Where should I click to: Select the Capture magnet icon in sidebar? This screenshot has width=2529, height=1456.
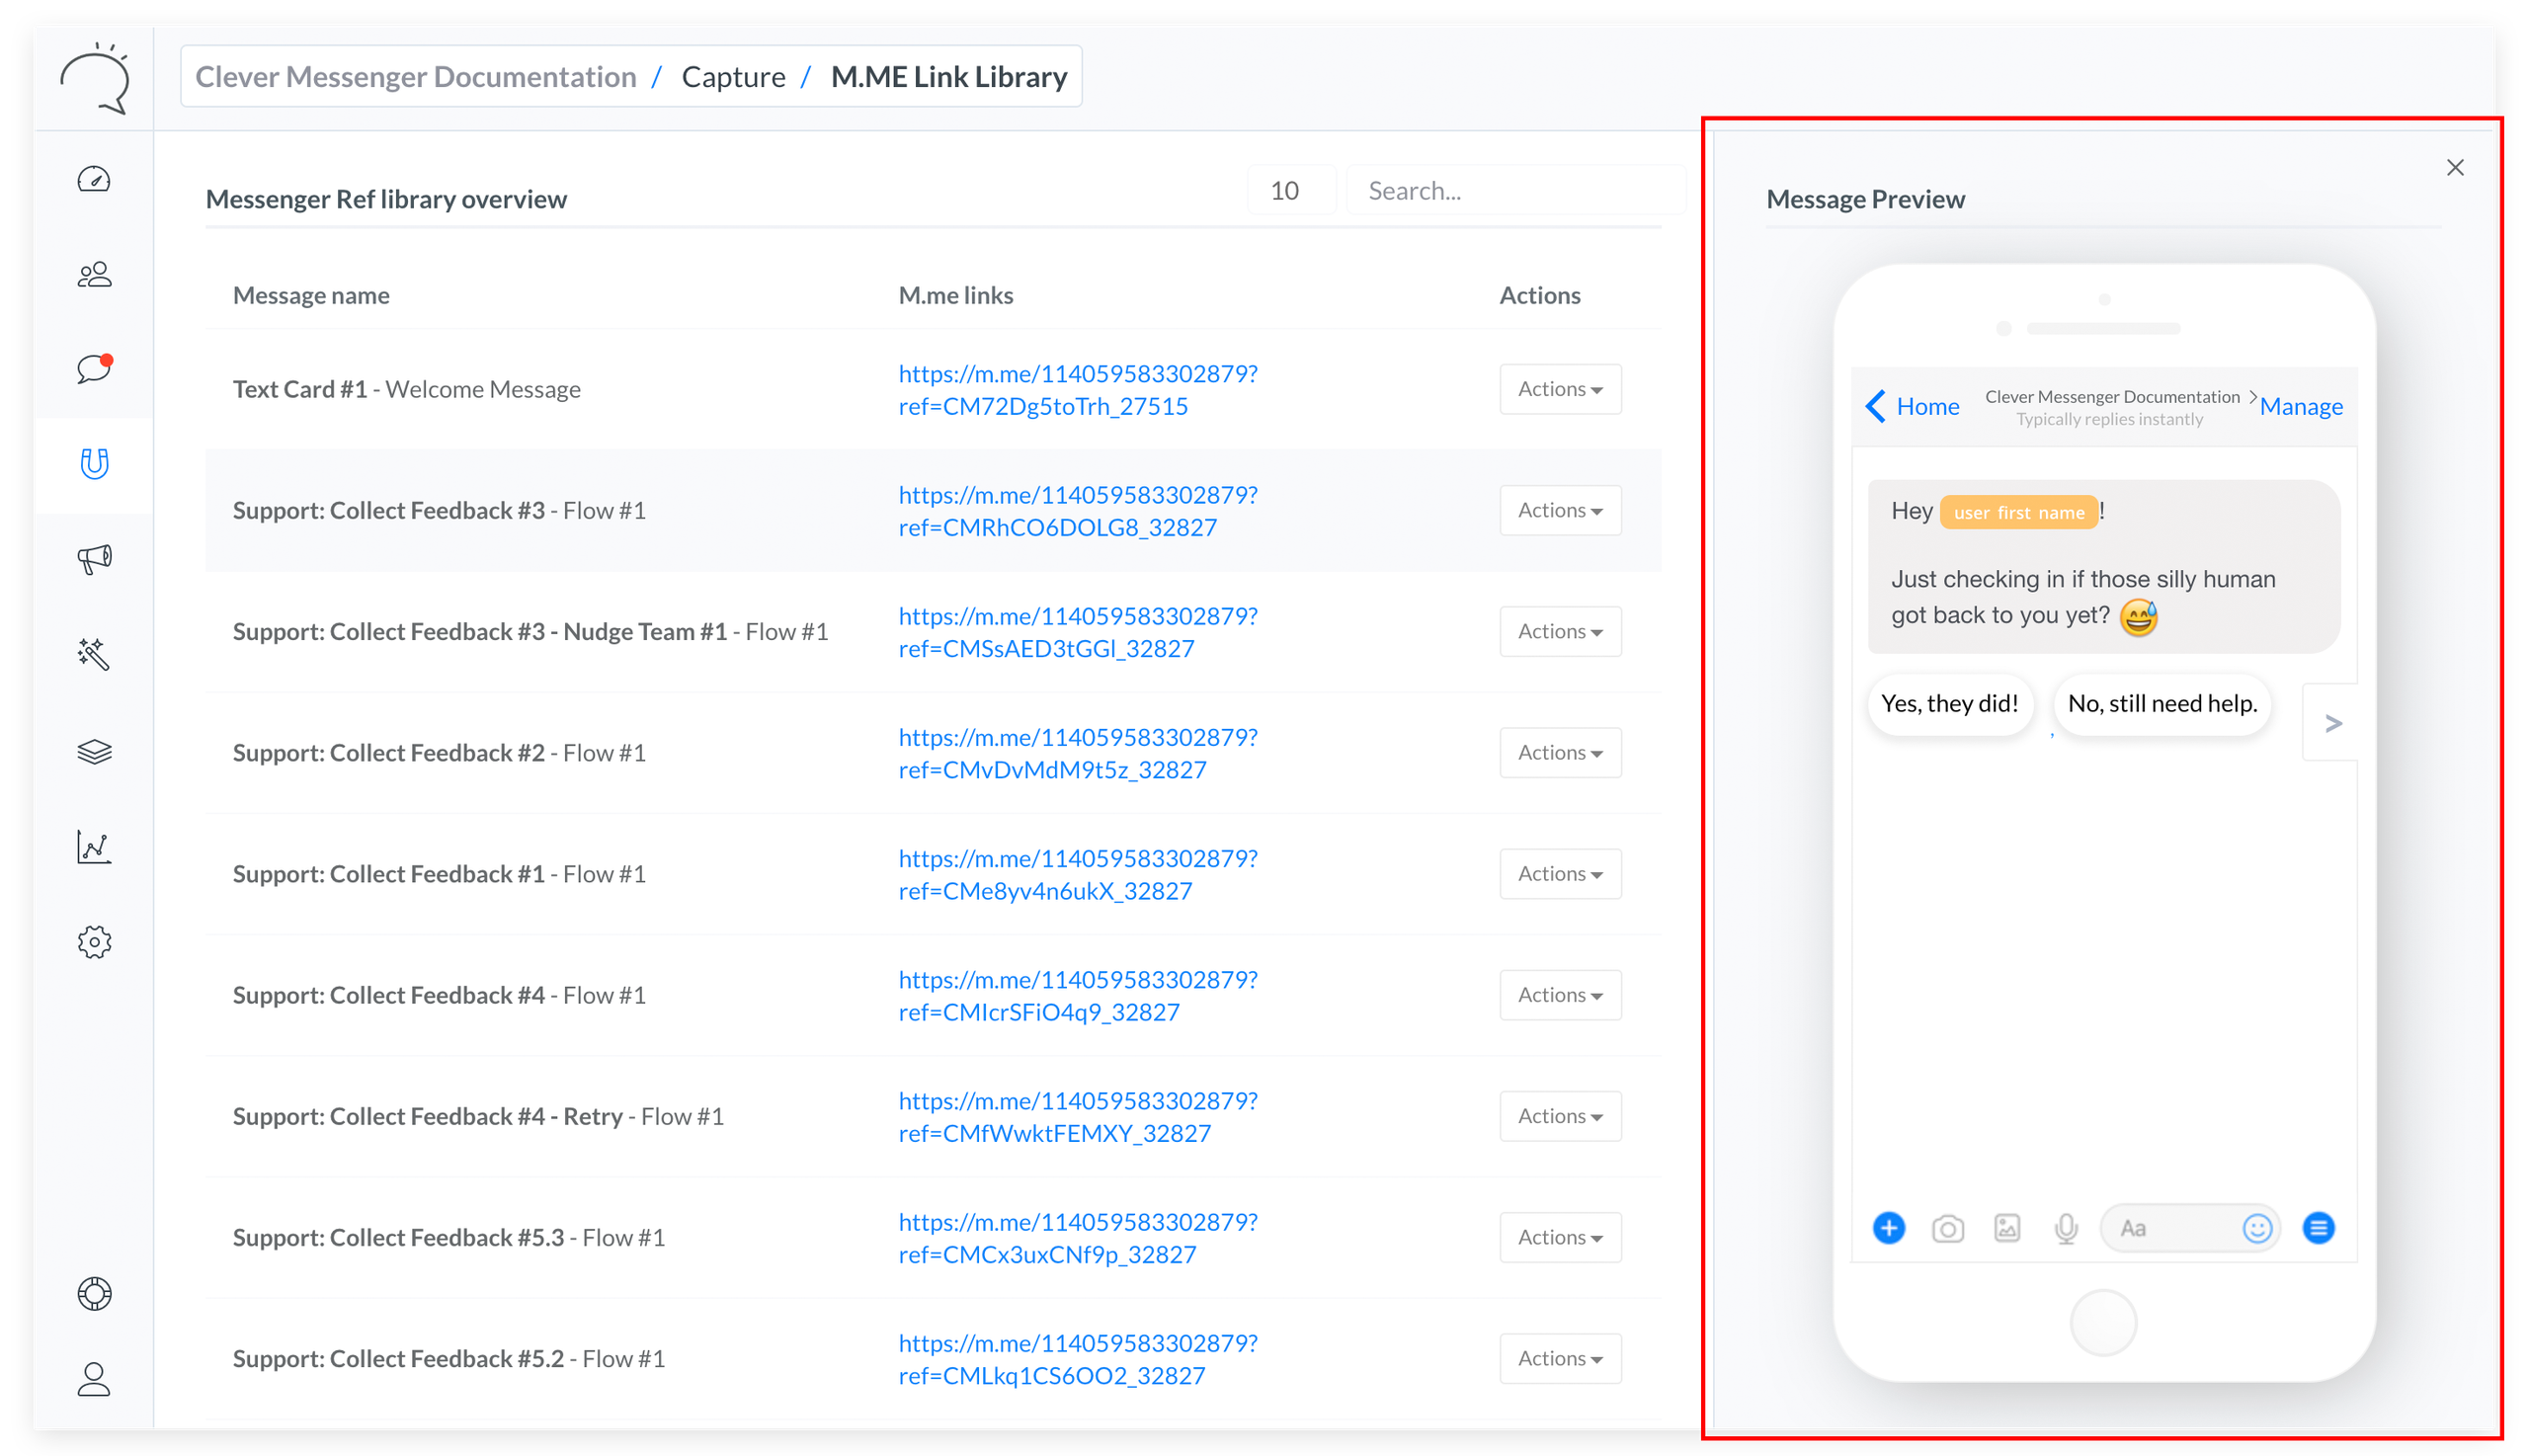(x=94, y=464)
